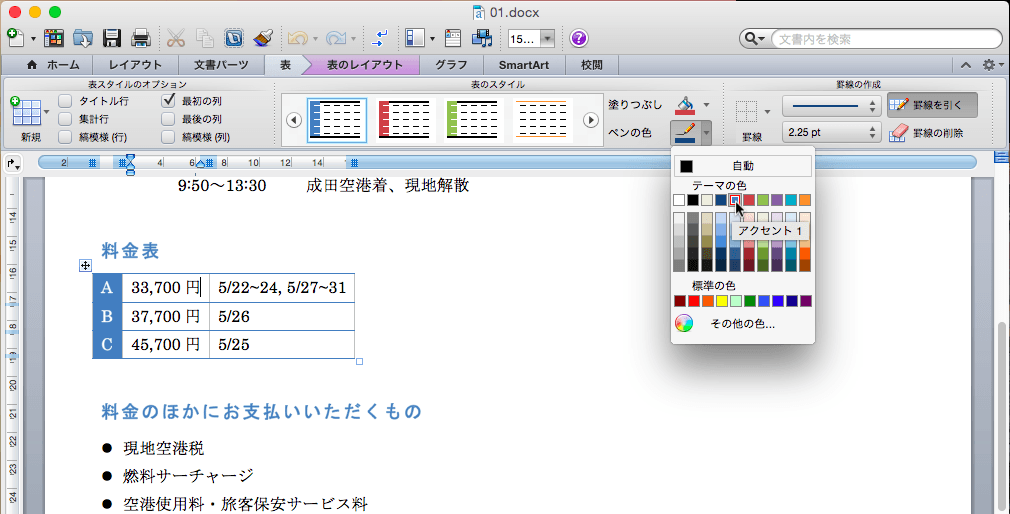Click the Redo arrow icon
The height and width of the screenshot is (514, 1010).
pyautogui.click(x=336, y=39)
